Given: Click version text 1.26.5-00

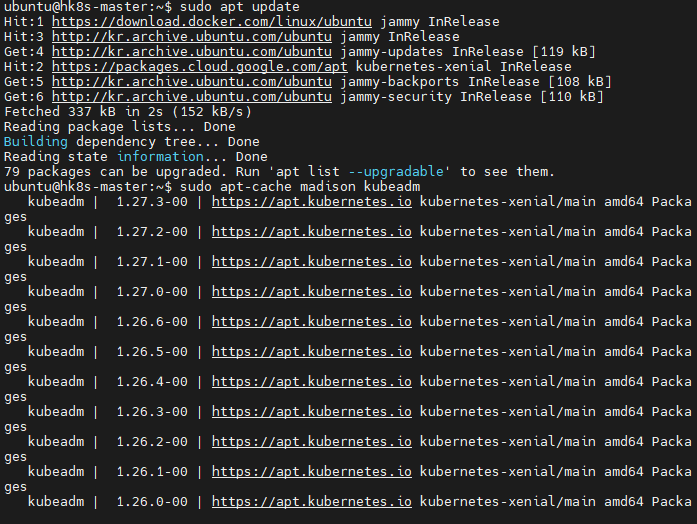Looking at the screenshot, I should click(152, 352).
